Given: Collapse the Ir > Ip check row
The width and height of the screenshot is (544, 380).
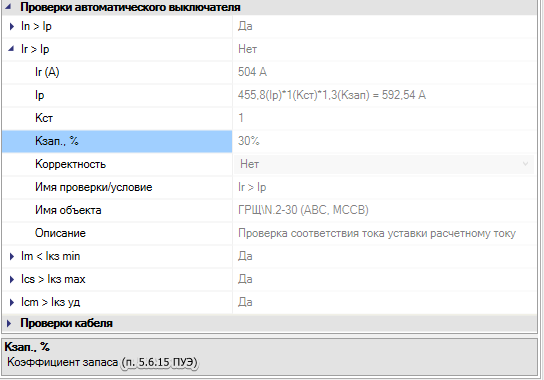Looking at the screenshot, I should click(x=11, y=49).
